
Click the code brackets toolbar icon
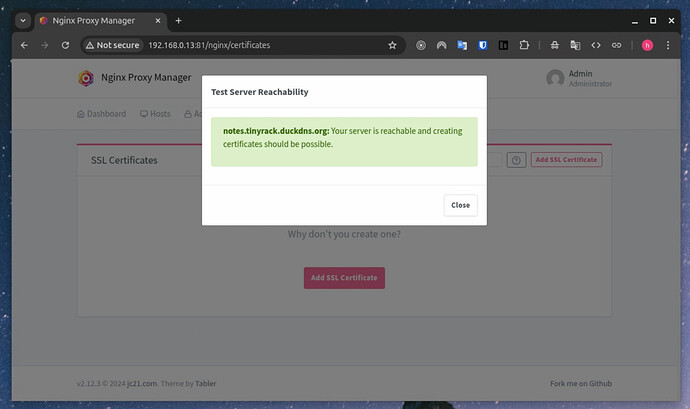point(596,45)
